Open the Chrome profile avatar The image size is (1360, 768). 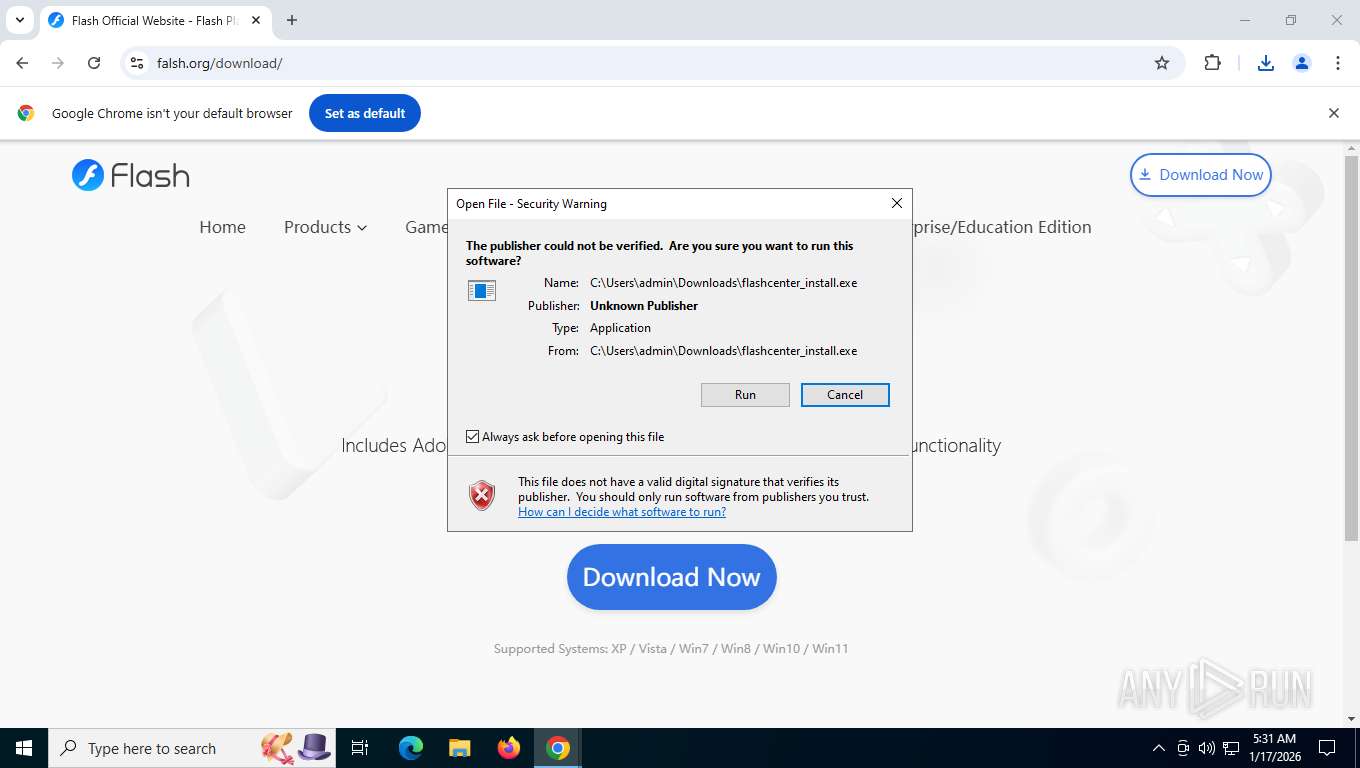(x=1302, y=63)
